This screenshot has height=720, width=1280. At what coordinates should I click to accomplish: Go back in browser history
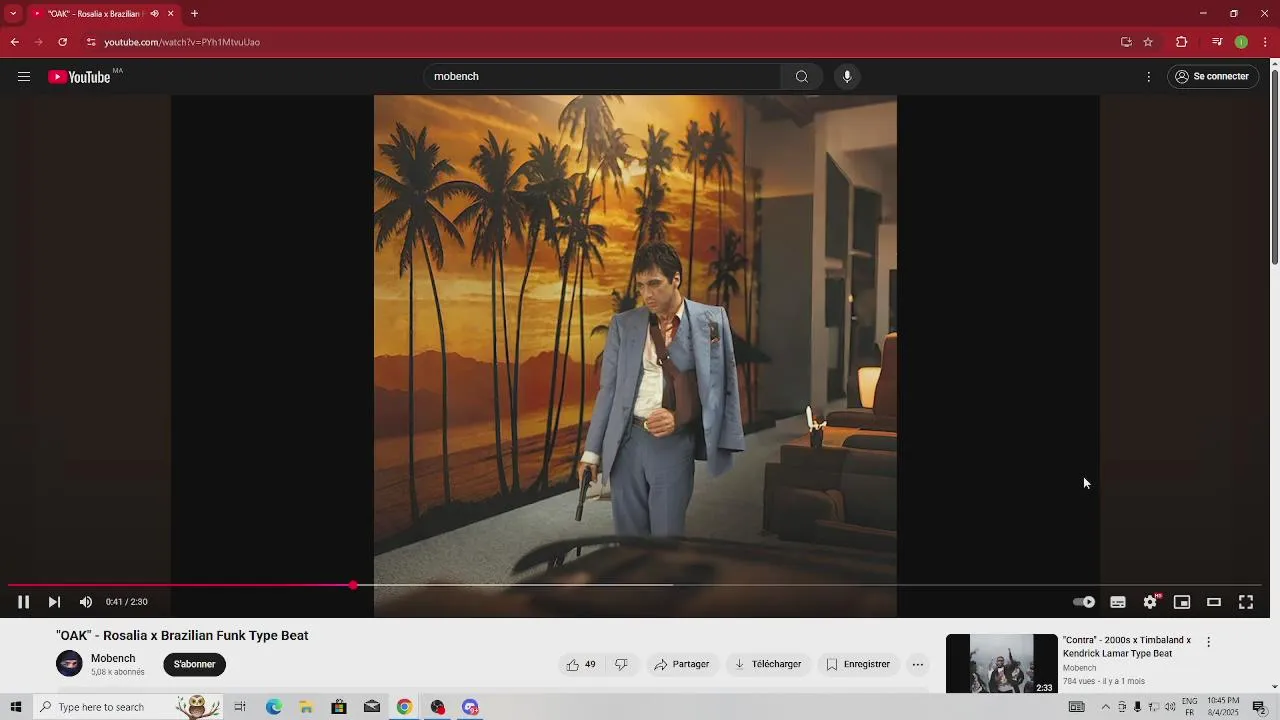pos(14,42)
